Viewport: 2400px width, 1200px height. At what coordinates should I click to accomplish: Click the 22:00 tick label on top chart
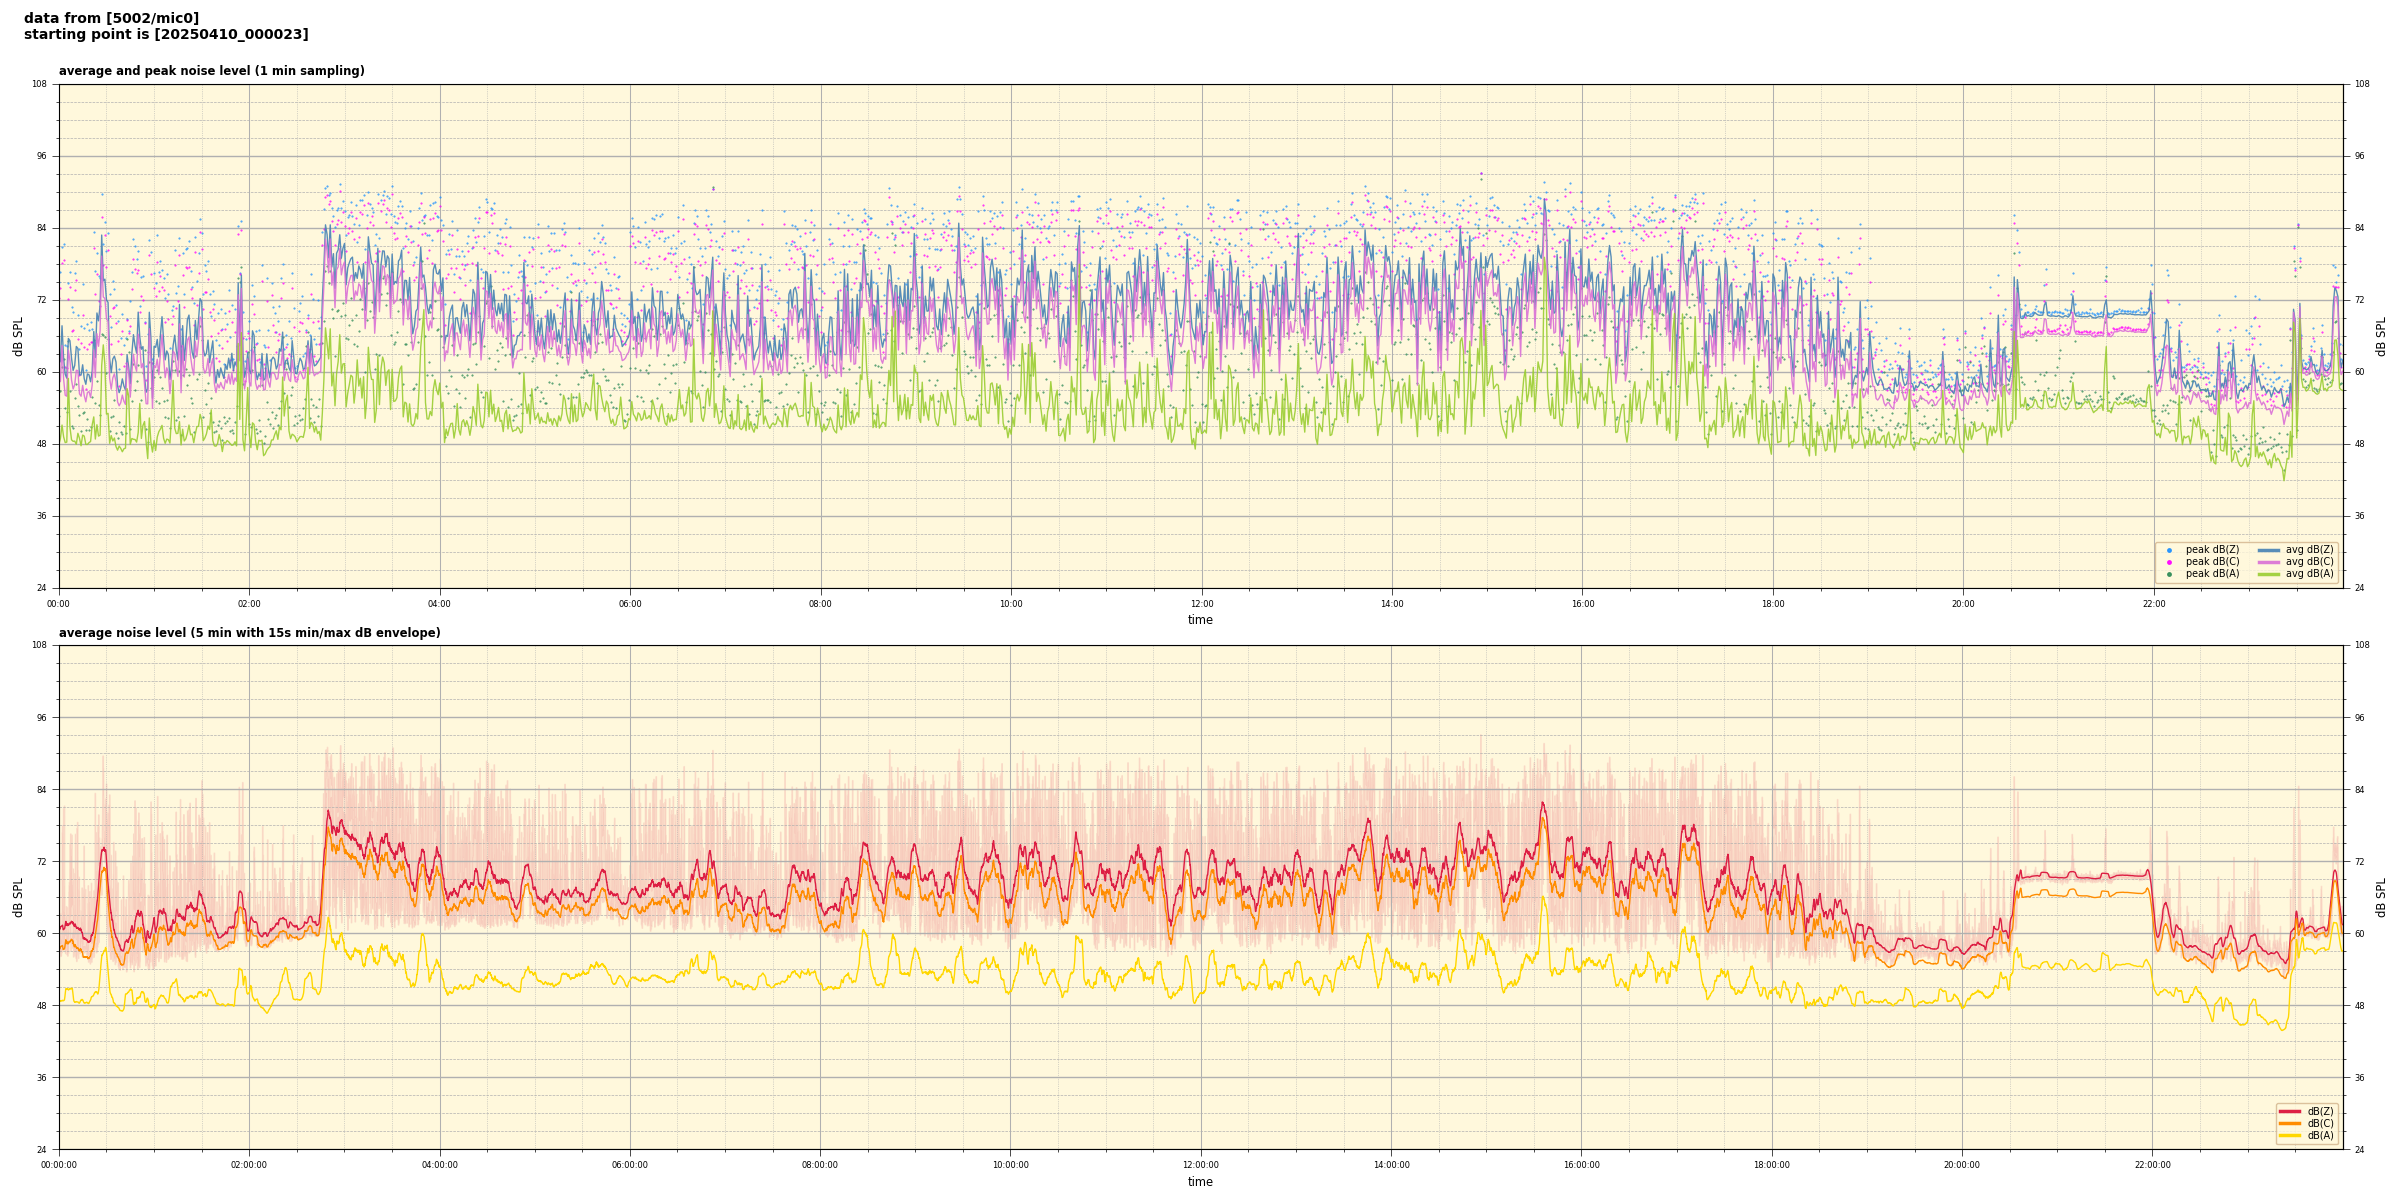click(x=2153, y=604)
